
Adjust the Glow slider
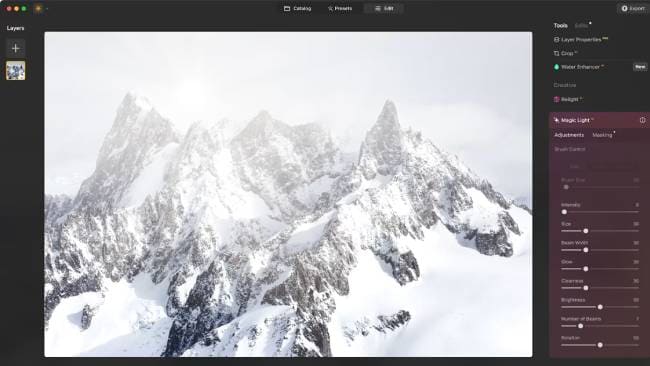600,269
